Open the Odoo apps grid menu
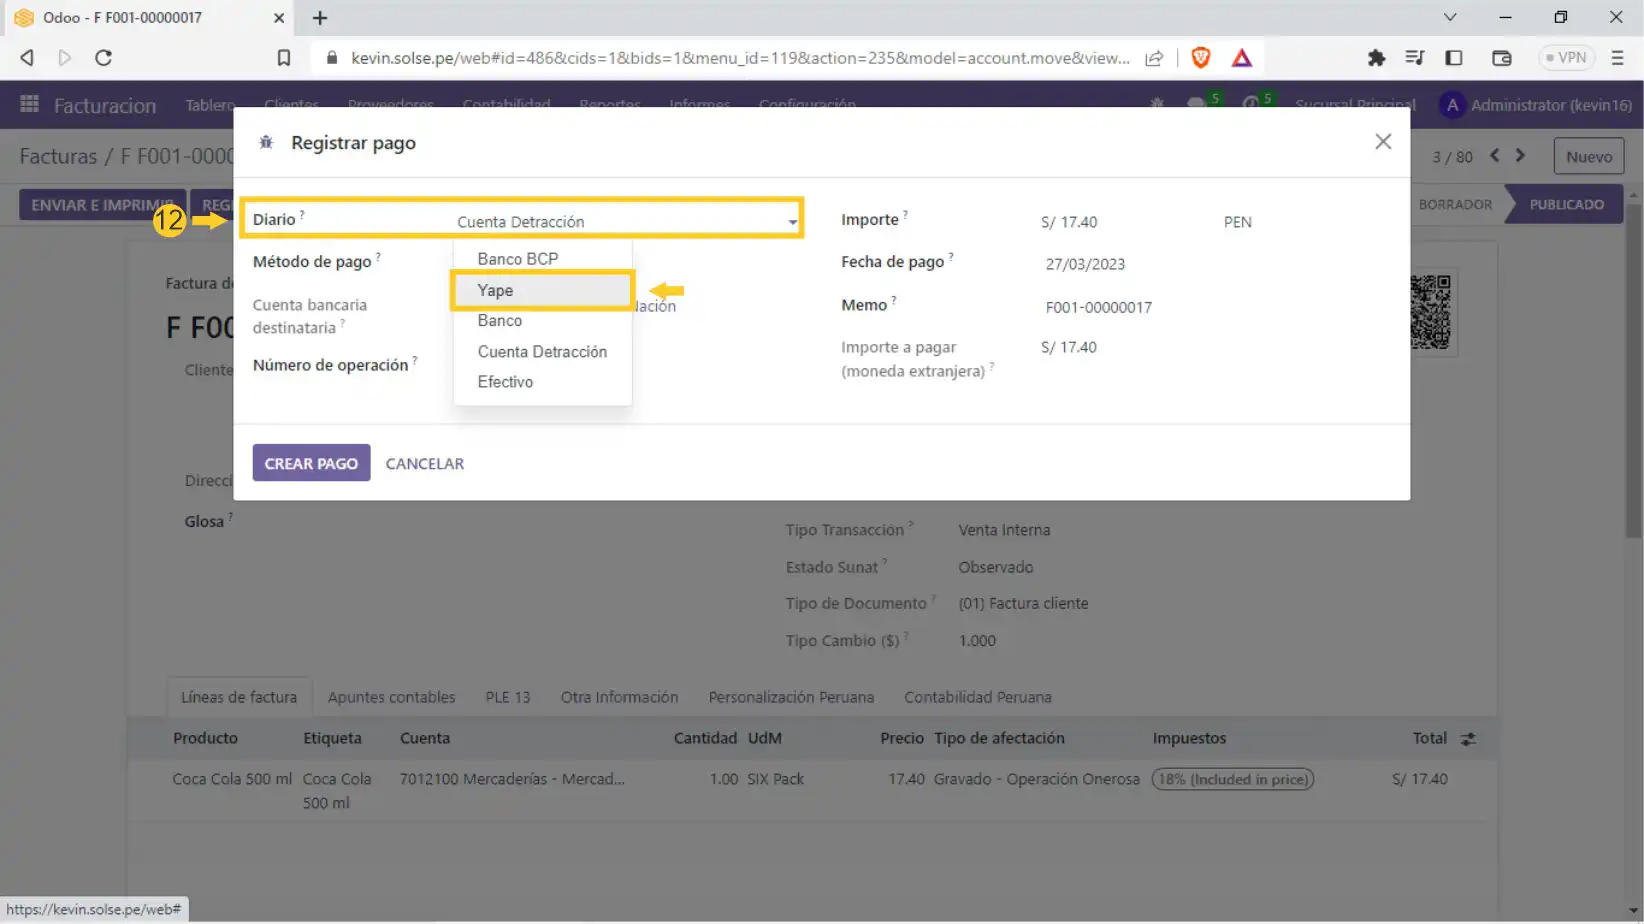 [x=29, y=104]
